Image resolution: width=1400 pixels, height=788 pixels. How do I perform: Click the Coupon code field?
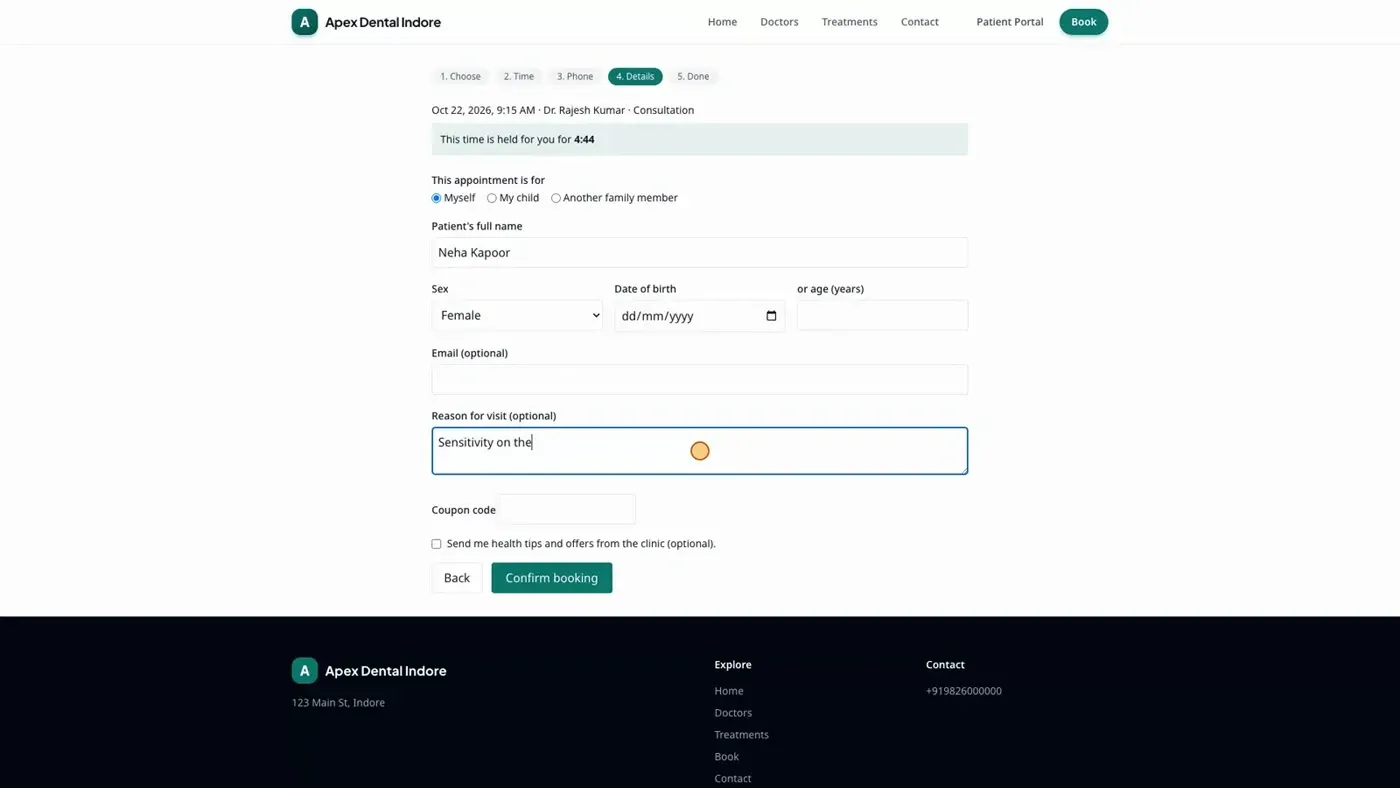(x=567, y=509)
